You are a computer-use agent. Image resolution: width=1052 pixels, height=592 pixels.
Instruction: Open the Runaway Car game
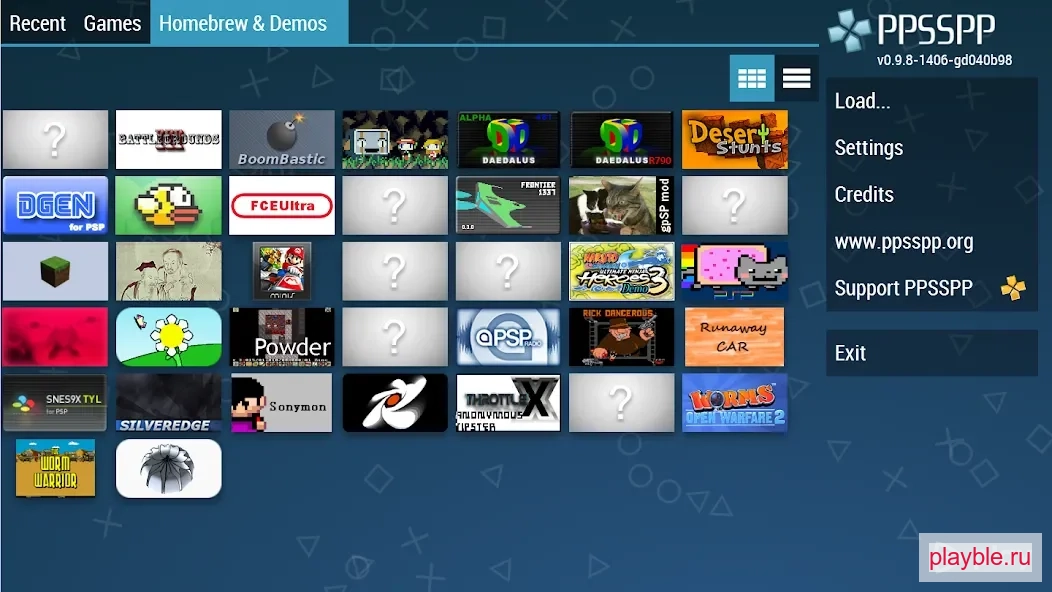(735, 337)
